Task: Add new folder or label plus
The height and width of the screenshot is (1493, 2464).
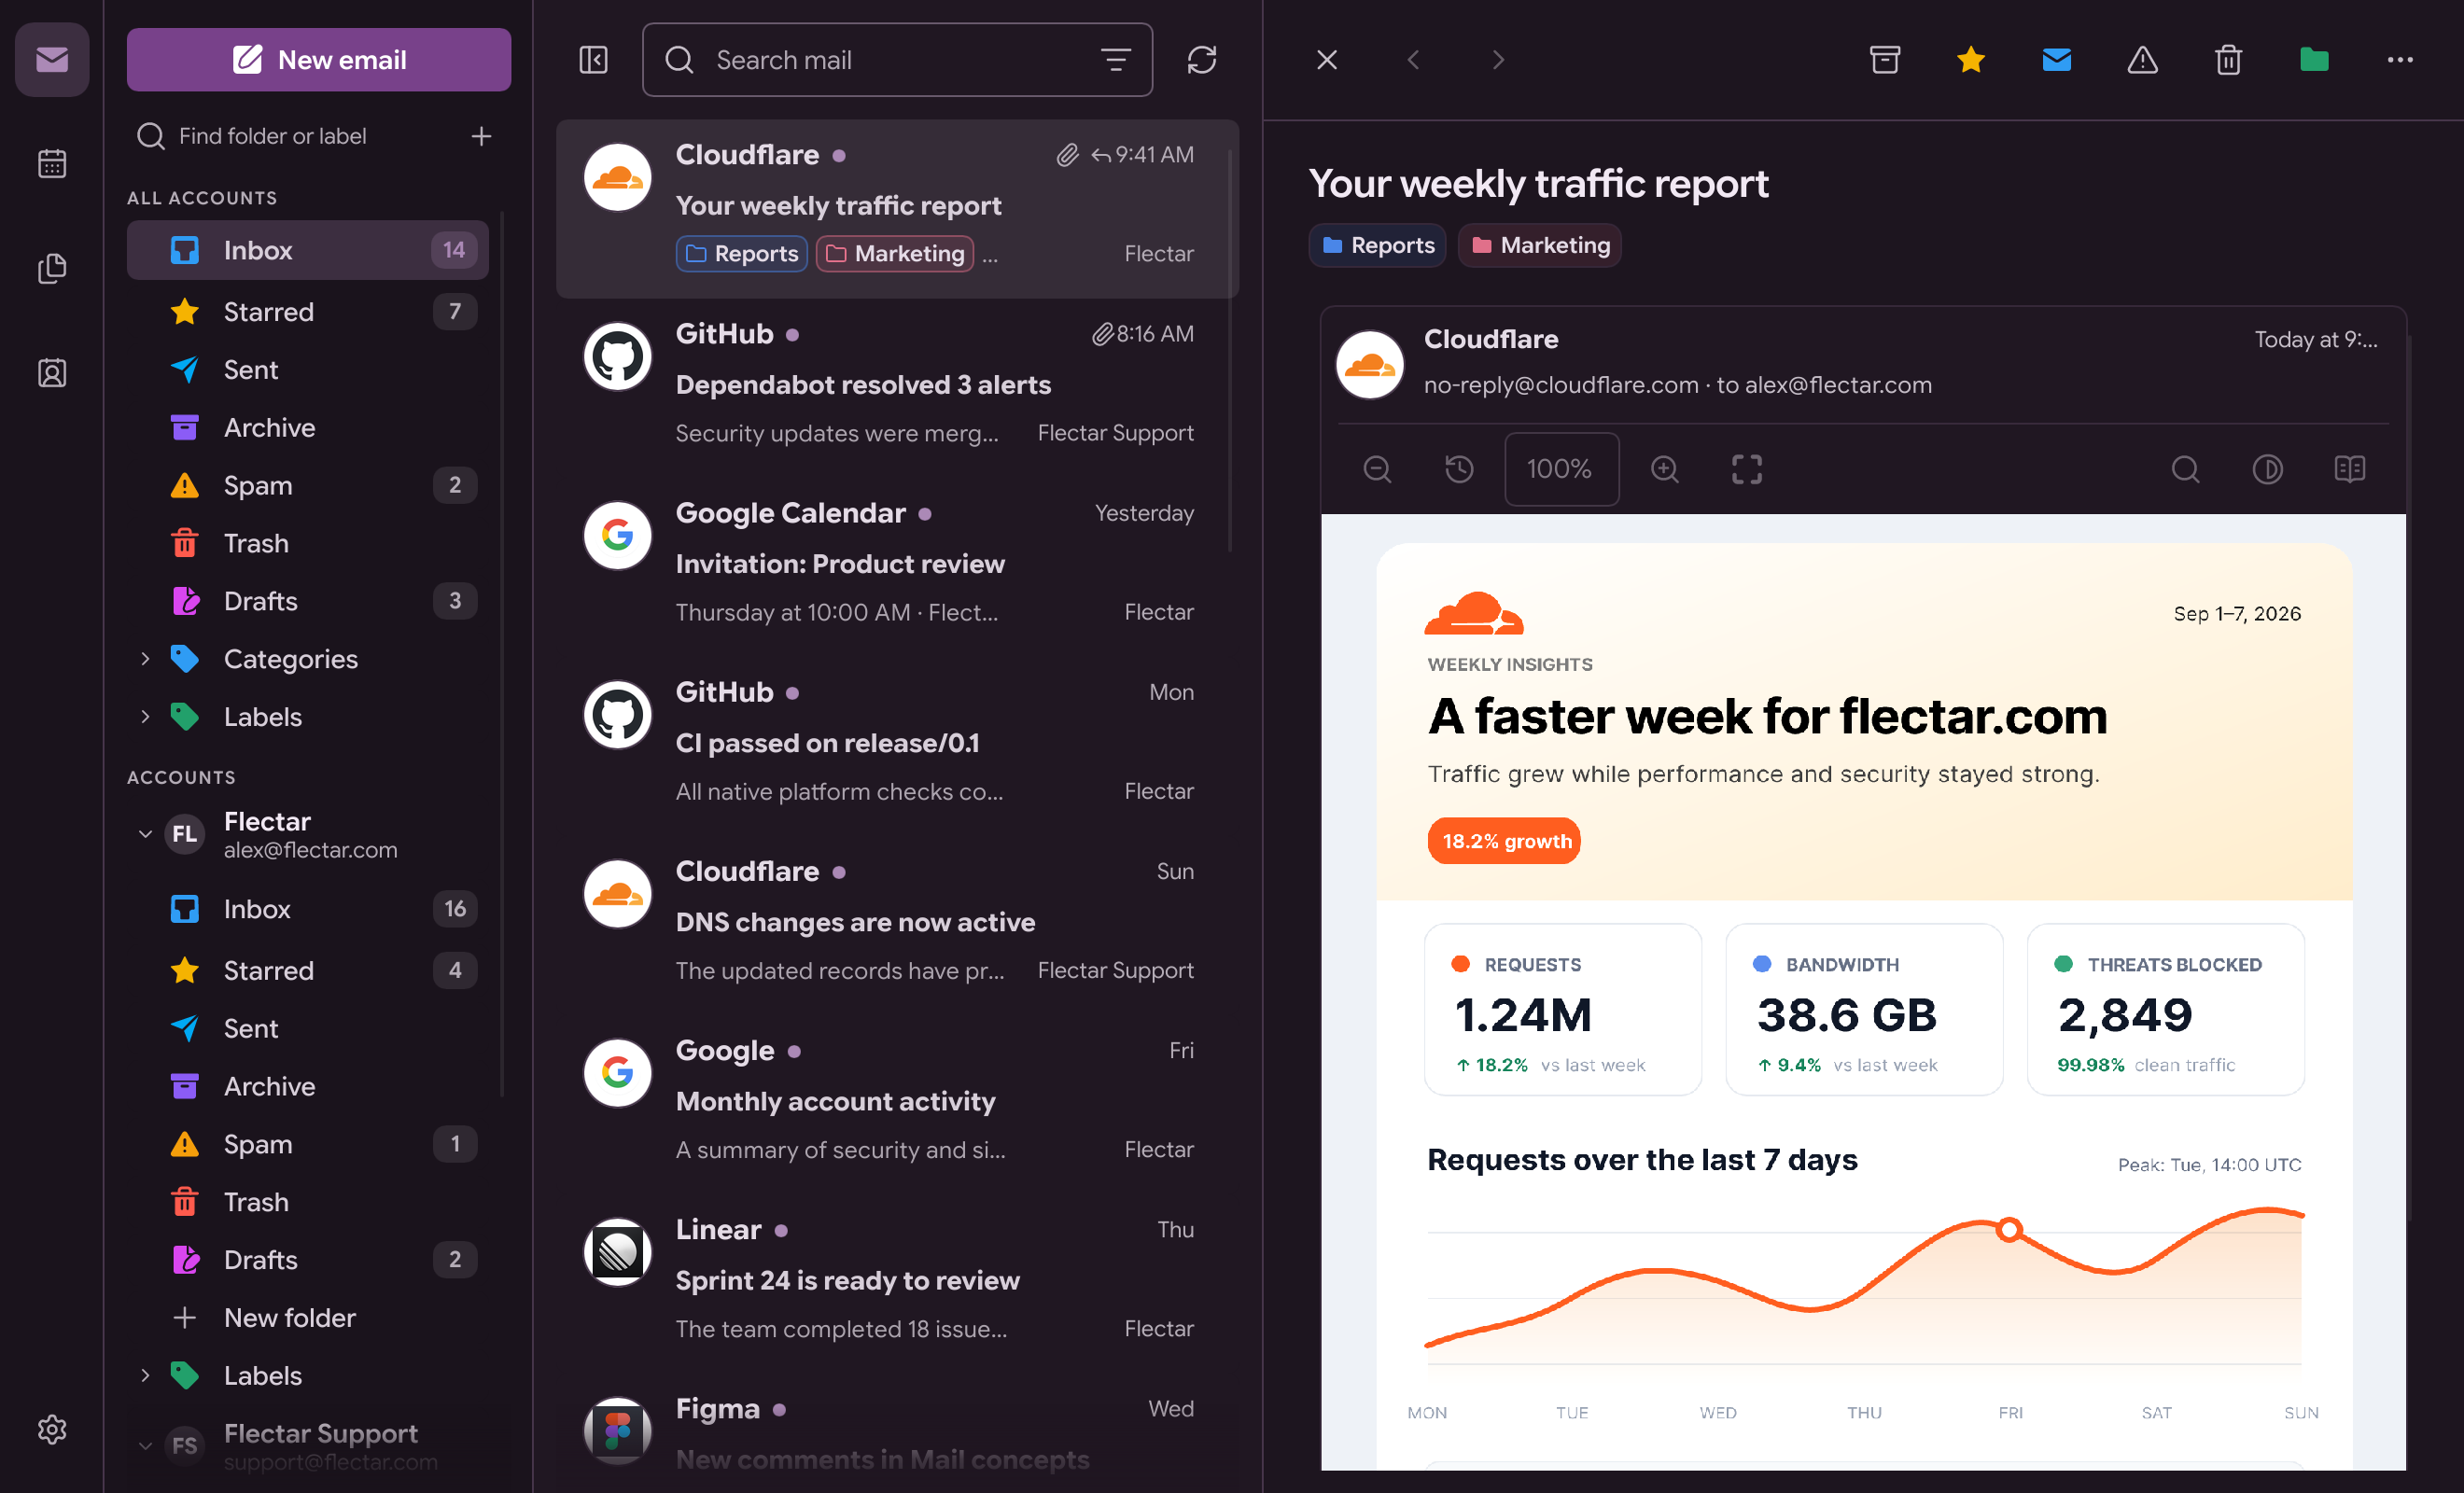Action: [x=481, y=136]
